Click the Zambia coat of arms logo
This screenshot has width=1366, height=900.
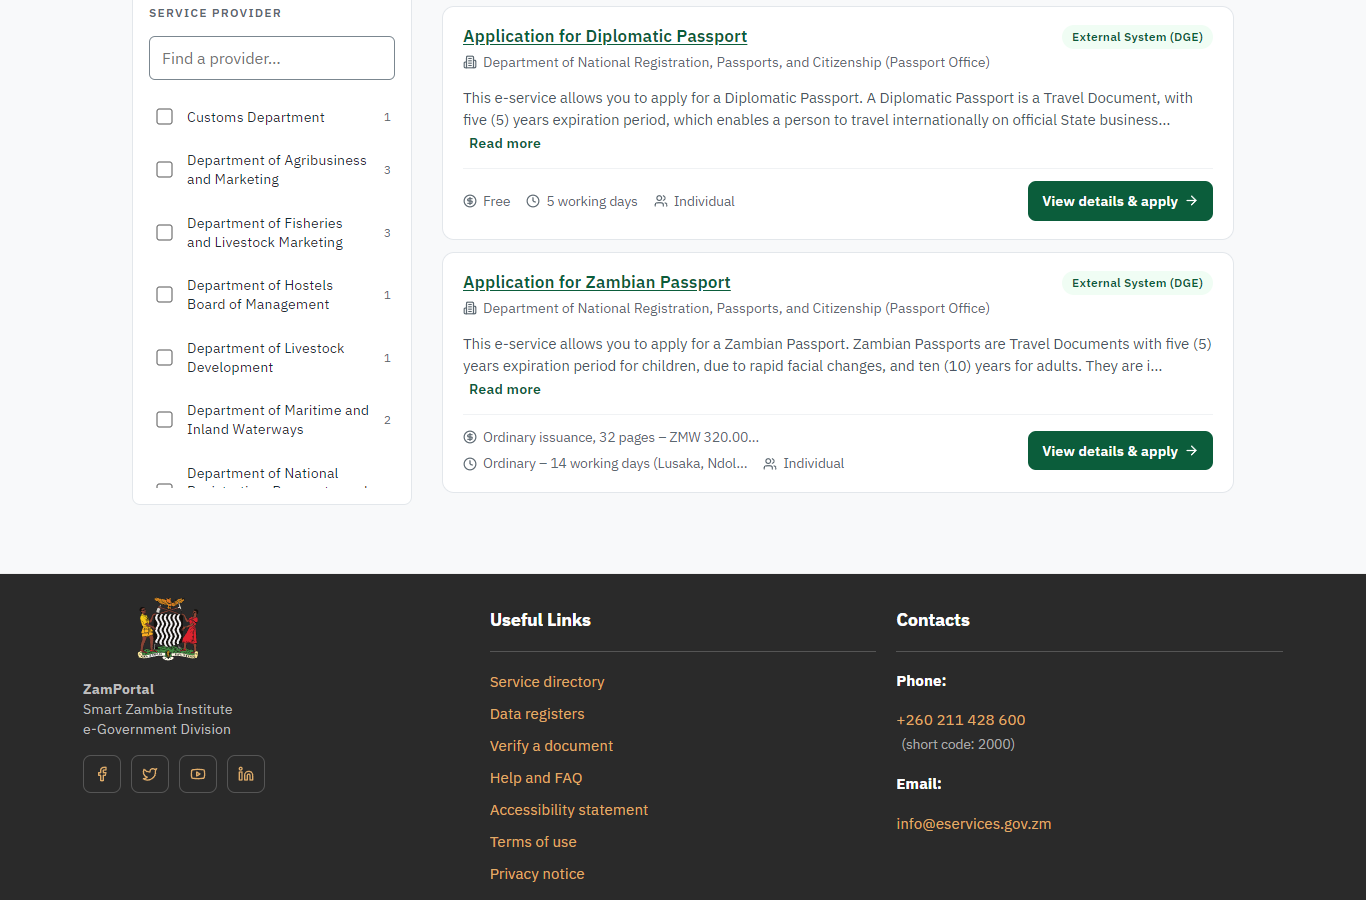(x=168, y=629)
